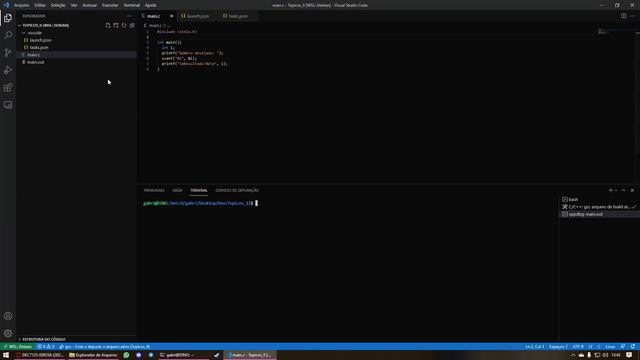Open editor more actions ellipsis
Image resolution: width=640 pixels, height=360 pixels.
click(632, 16)
